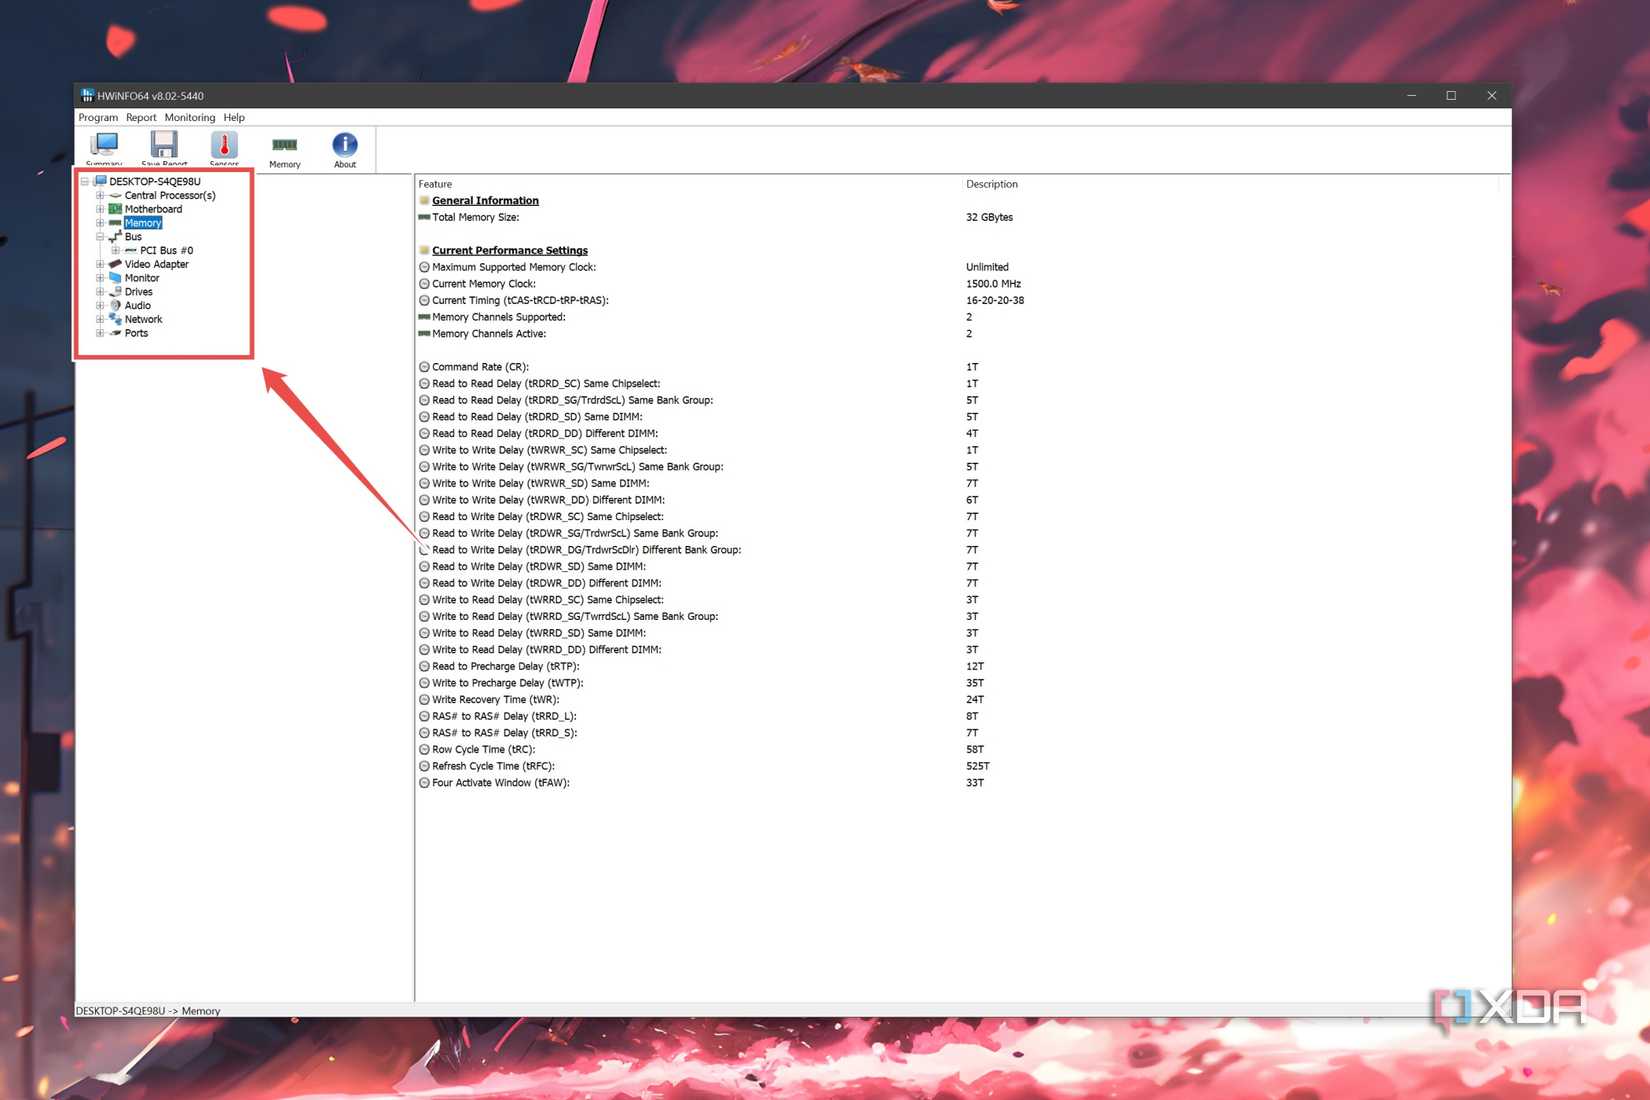Collapse the Bus tree node
The width and height of the screenshot is (1650, 1100).
(100, 237)
